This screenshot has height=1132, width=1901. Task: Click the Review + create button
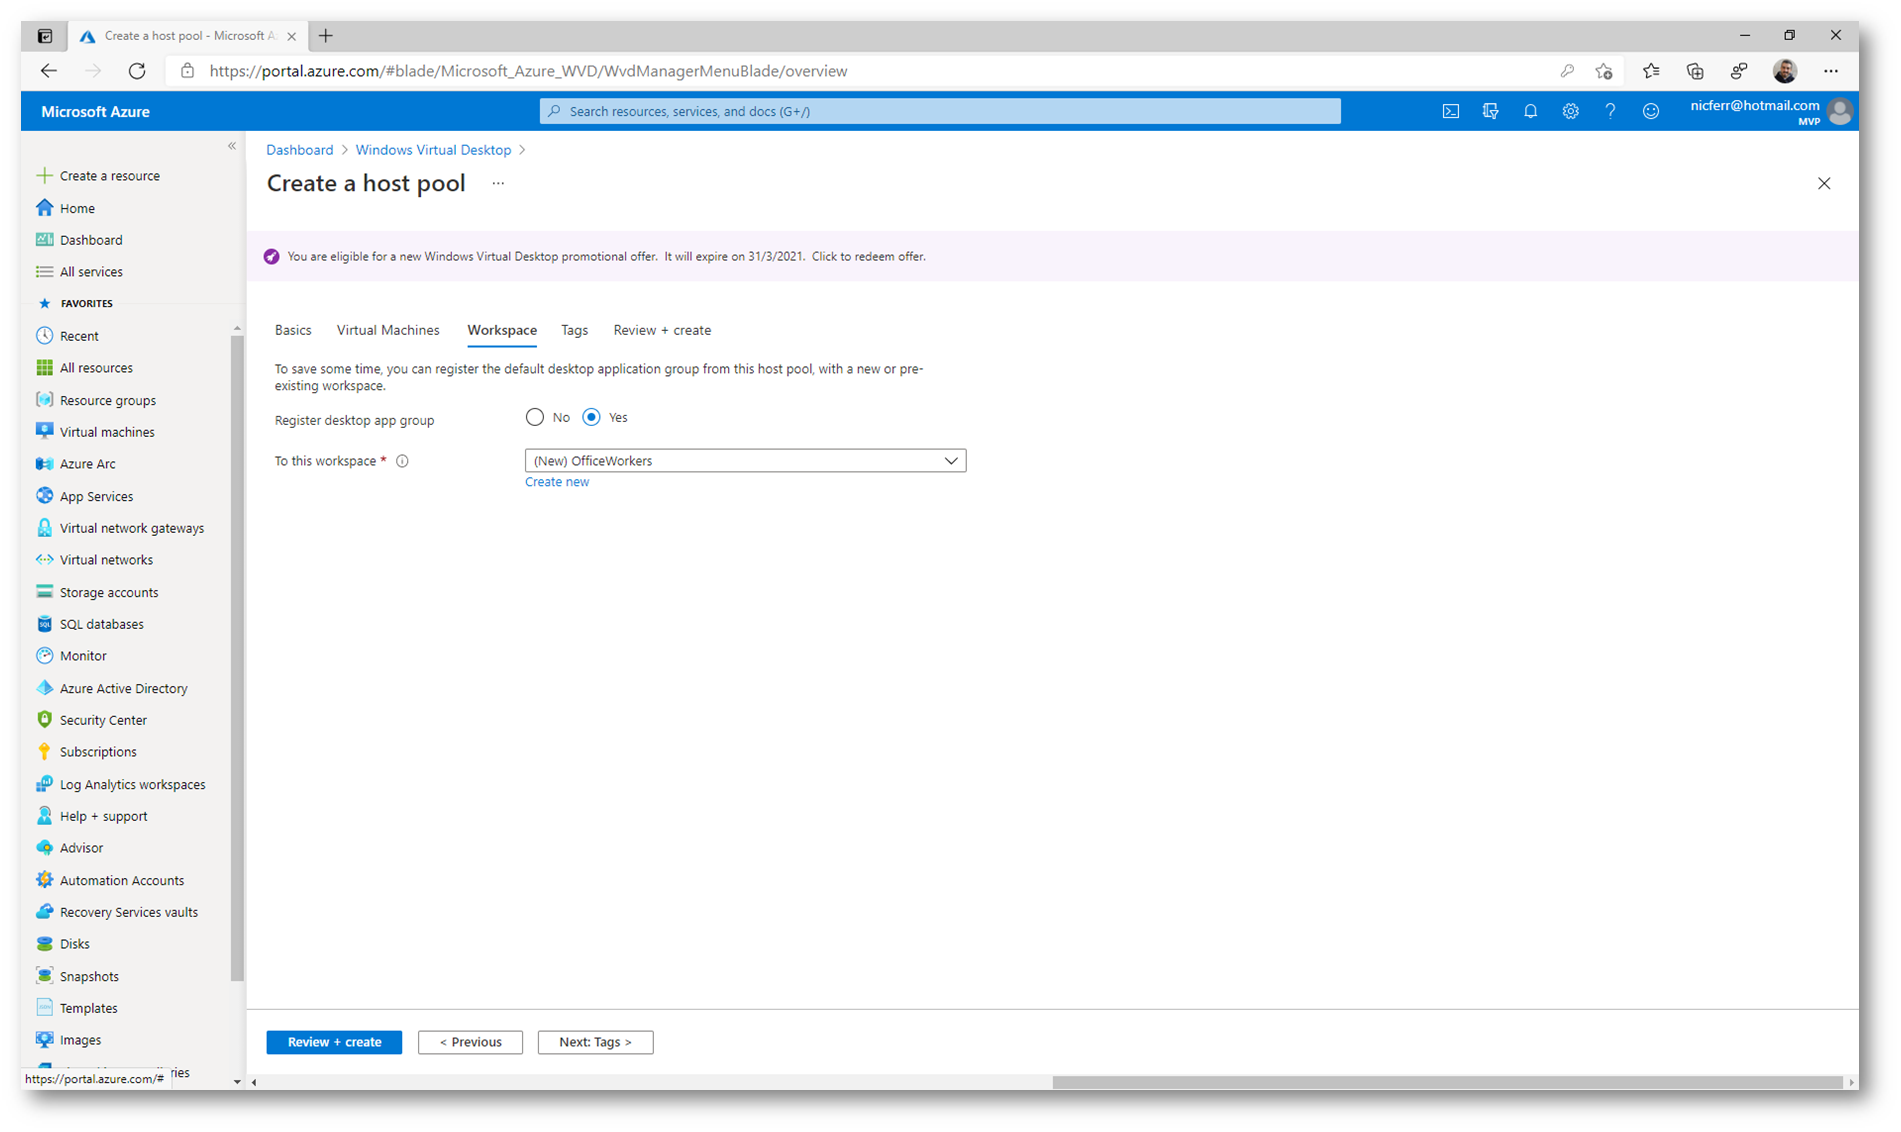(x=334, y=1042)
